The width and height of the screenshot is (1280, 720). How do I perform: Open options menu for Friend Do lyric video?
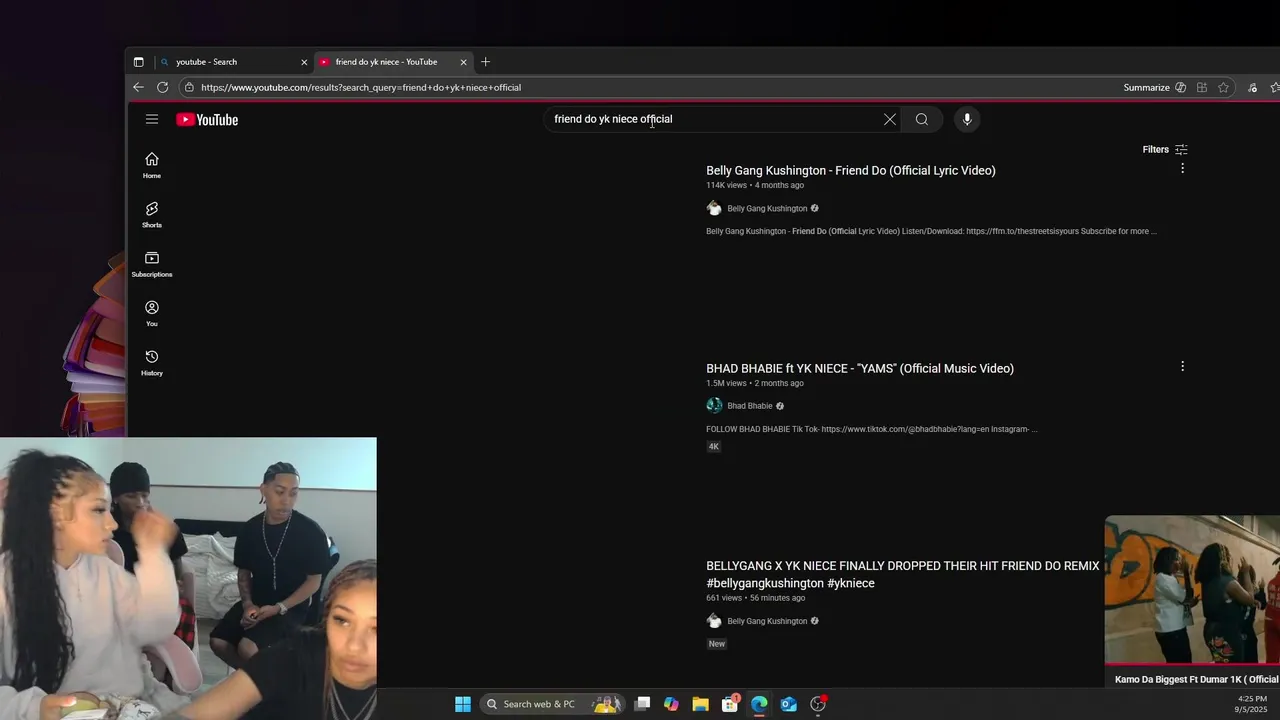pos(1182,168)
